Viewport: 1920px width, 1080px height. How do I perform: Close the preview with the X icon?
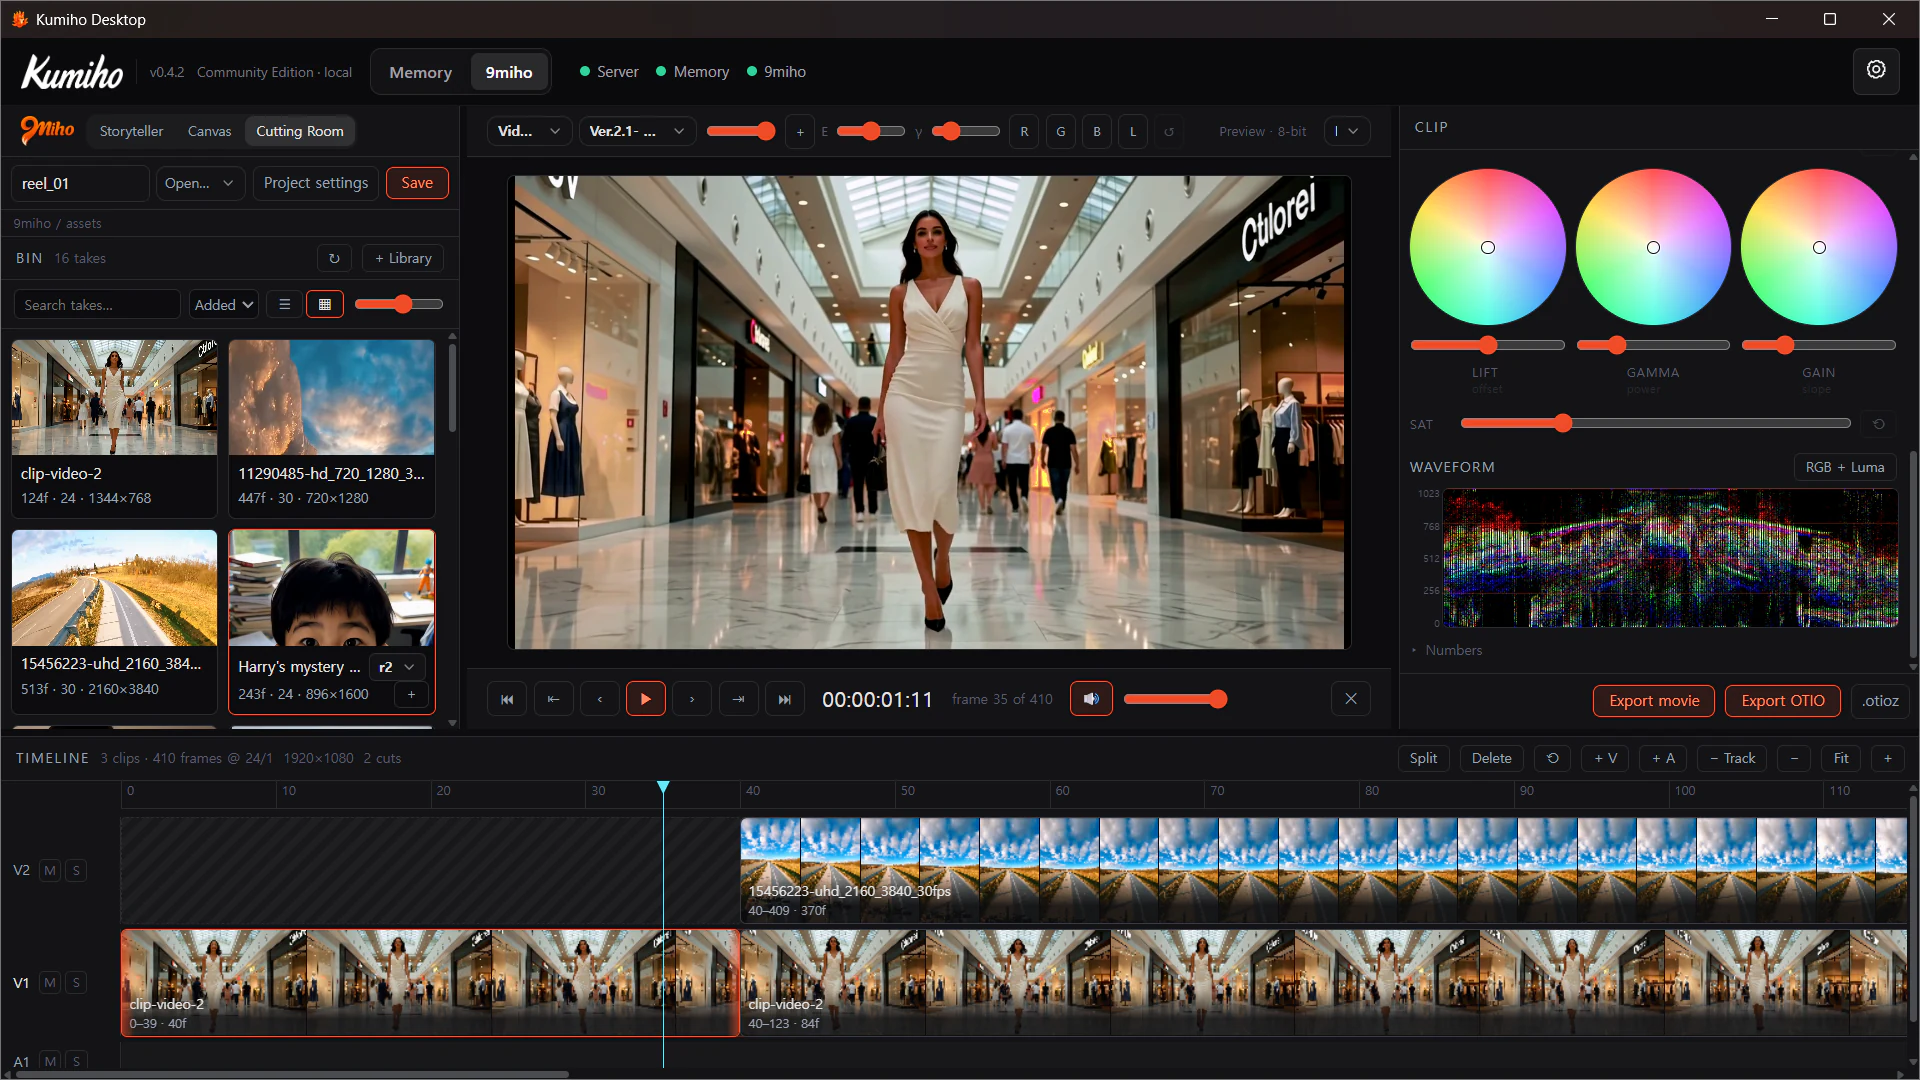pyautogui.click(x=1351, y=699)
